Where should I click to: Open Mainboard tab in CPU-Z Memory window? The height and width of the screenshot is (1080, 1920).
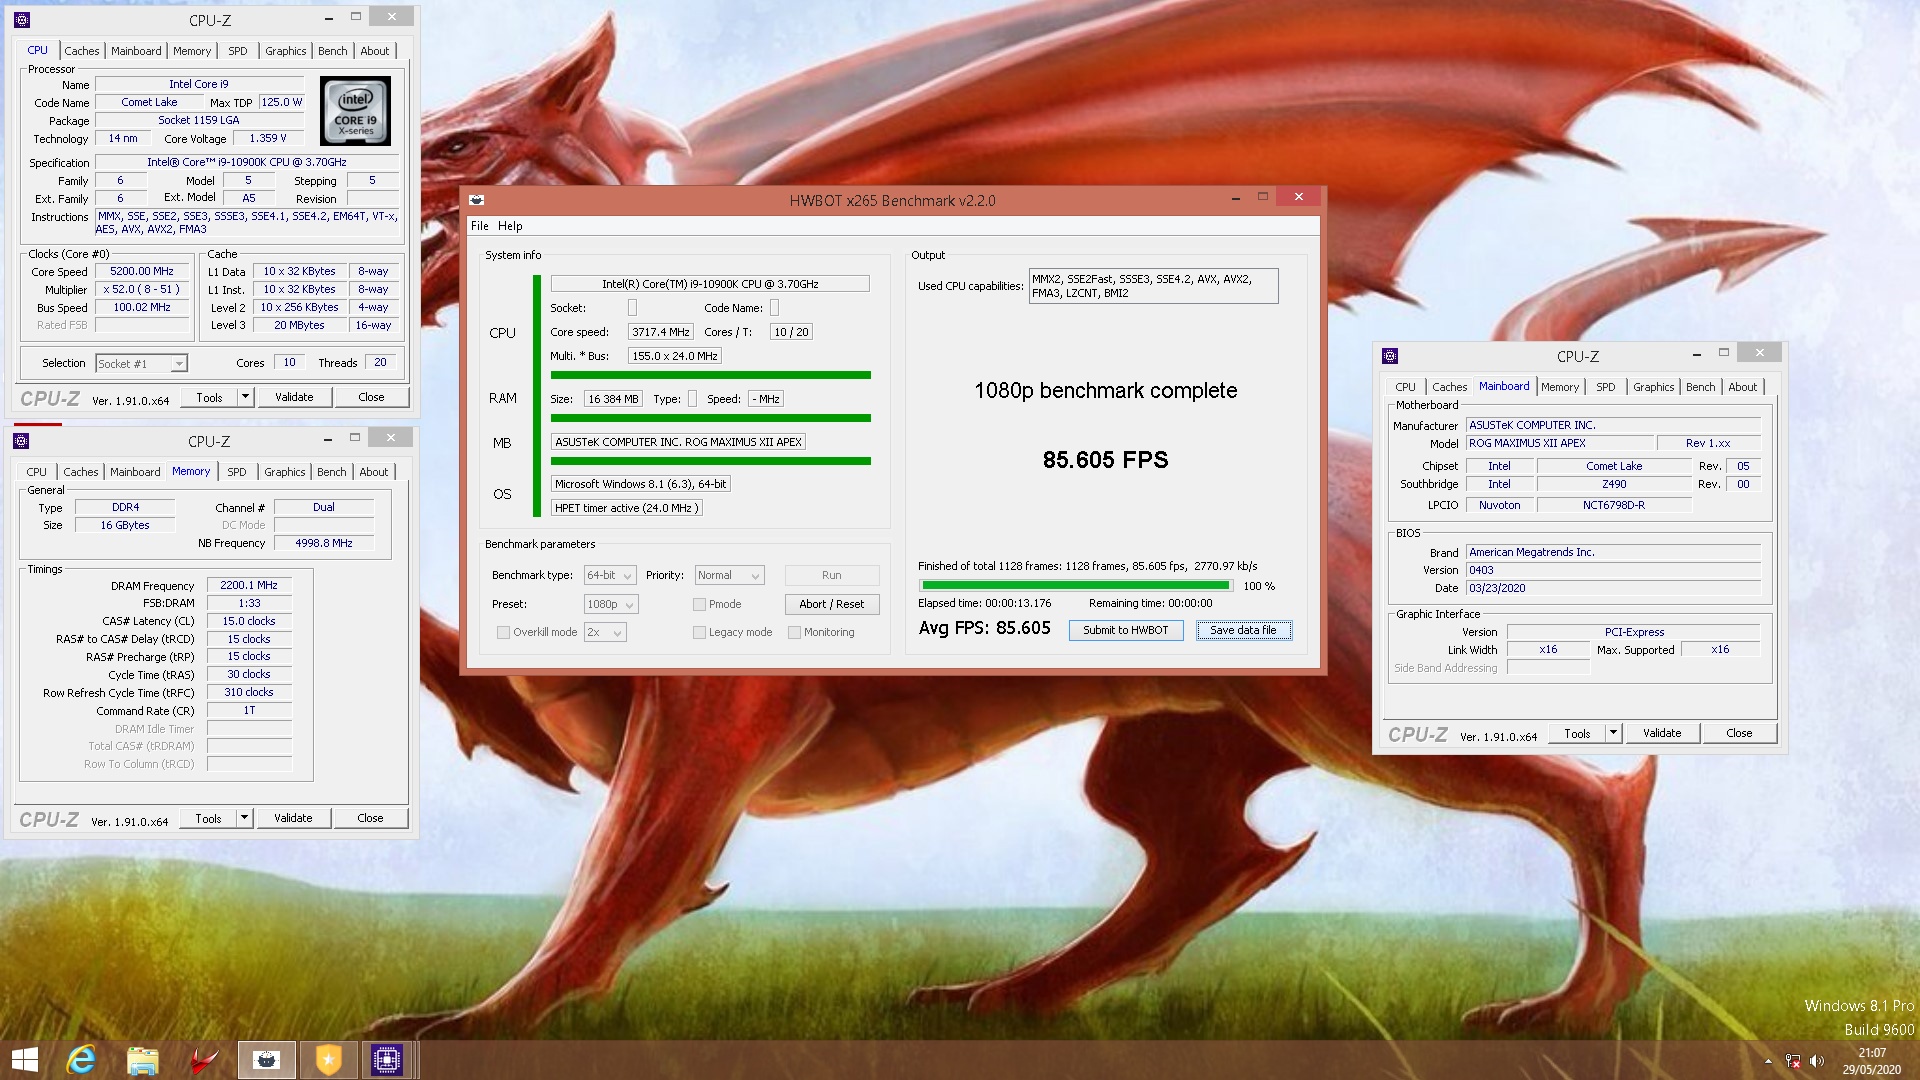pyautogui.click(x=135, y=472)
